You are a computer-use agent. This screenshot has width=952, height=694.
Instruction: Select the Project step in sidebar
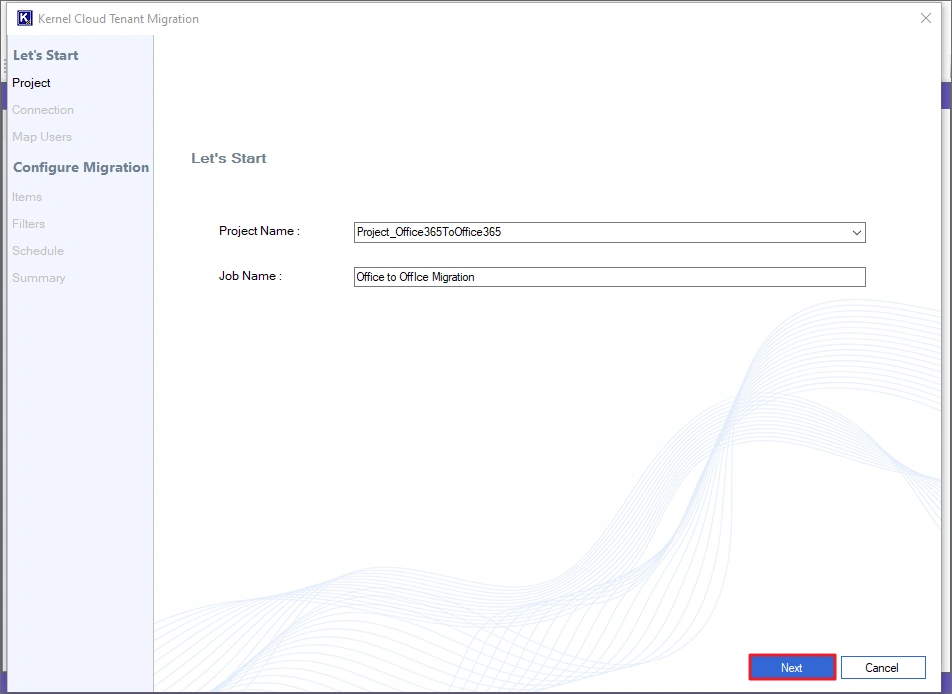(31, 83)
